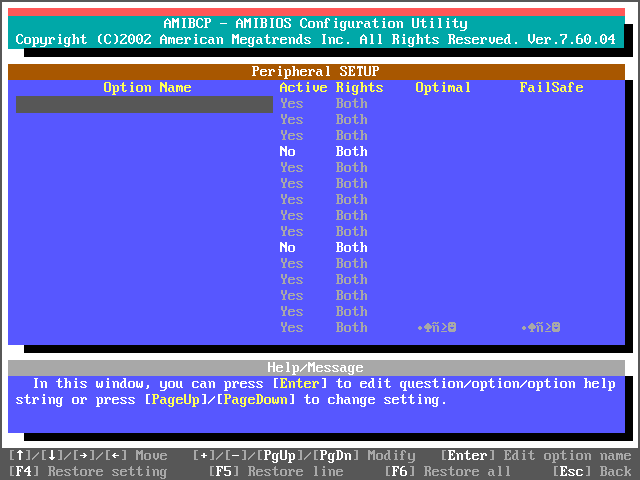Click yellow [Enter] in the help message

[x=300, y=384]
